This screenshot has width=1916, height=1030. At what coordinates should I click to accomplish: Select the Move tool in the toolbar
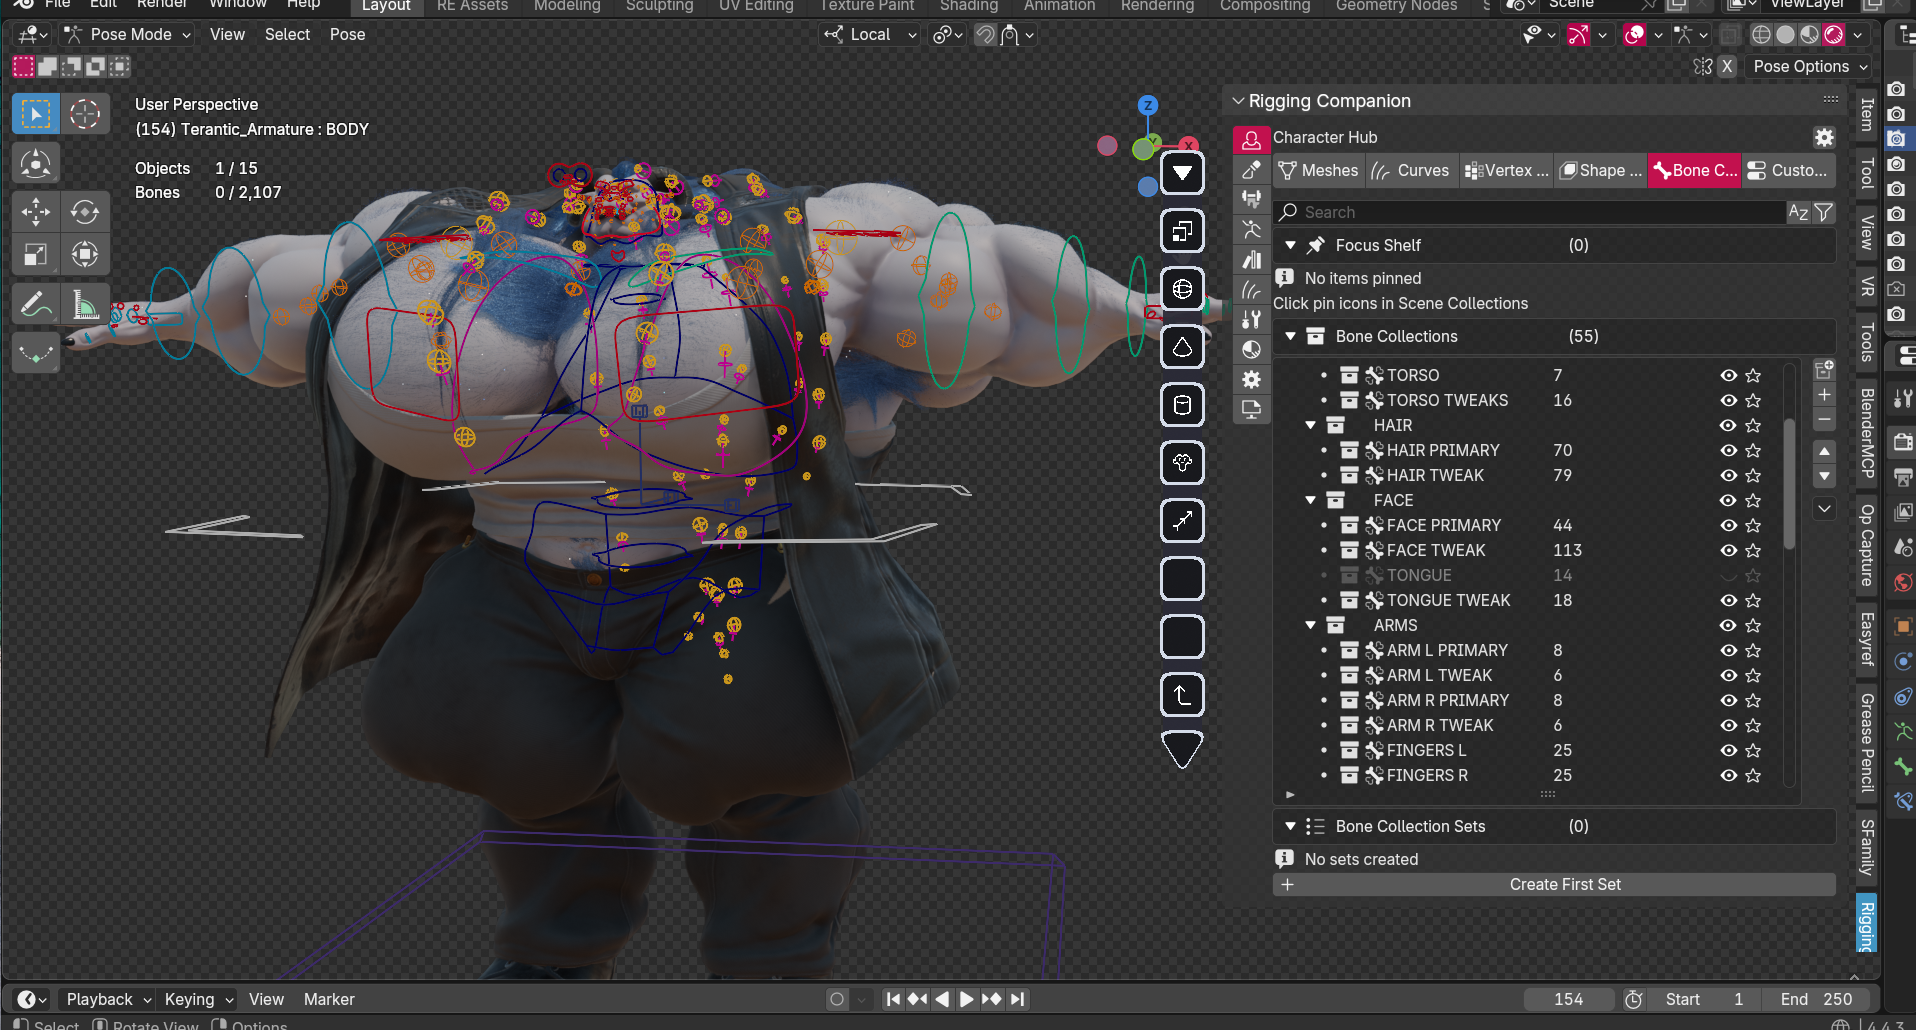click(36, 212)
